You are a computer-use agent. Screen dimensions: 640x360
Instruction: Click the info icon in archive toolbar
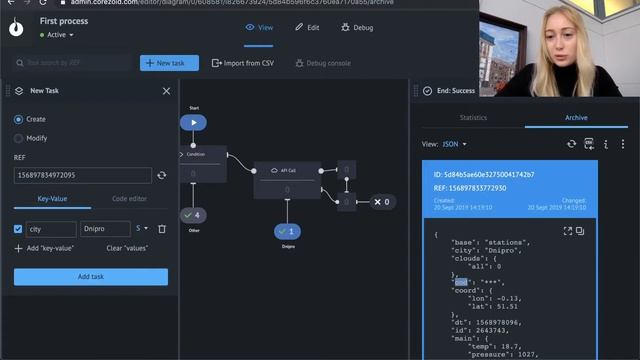(x=606, y=144)
